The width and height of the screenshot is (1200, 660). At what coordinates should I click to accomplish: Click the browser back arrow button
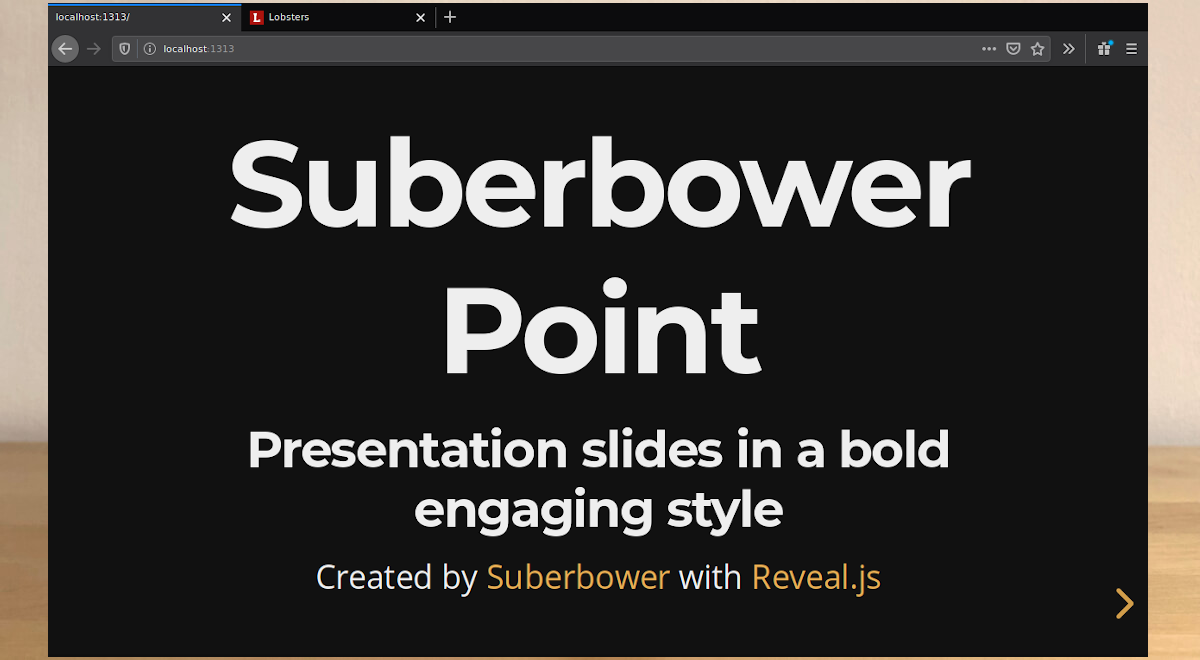tap(65, 49)
